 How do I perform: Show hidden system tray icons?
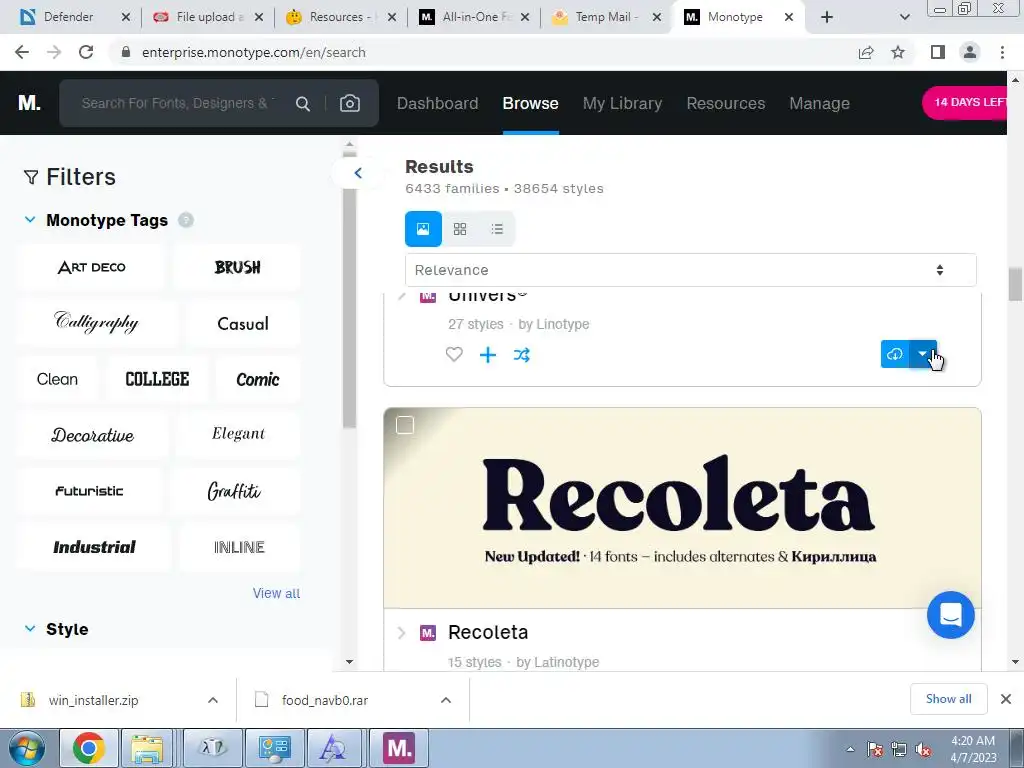(850, 749)
